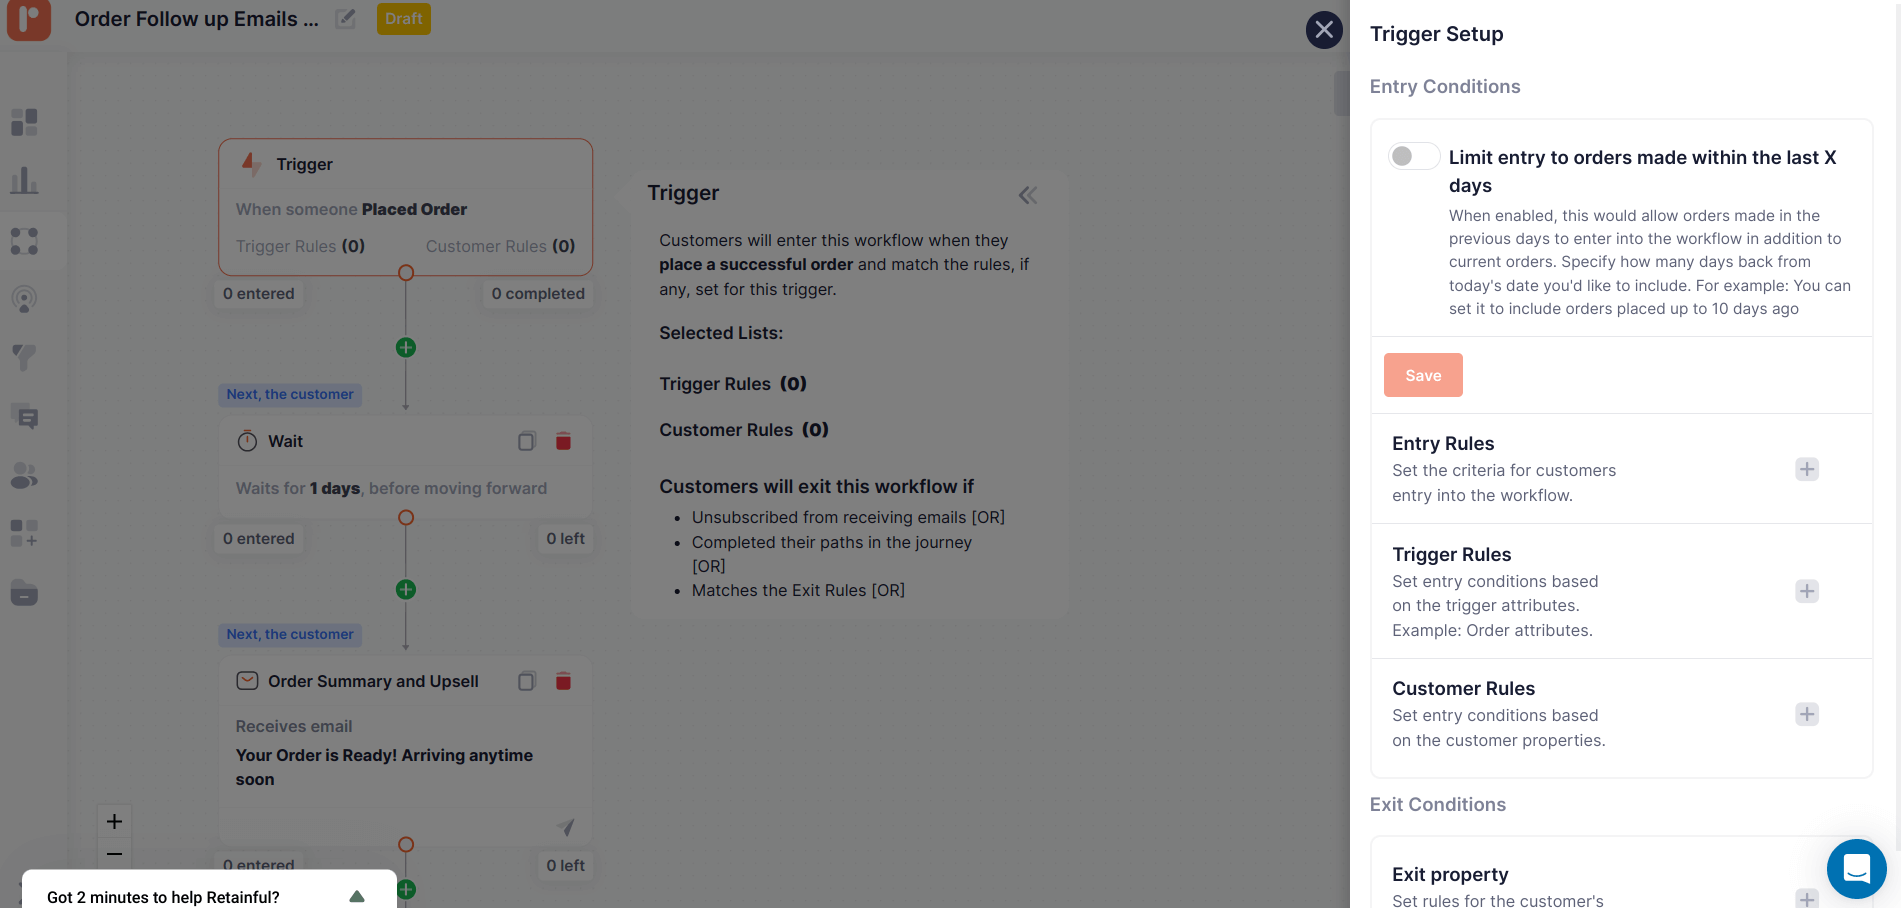Open the dashboard icon in the sidebar
1901x908 pixels.
tap(23, 122)
